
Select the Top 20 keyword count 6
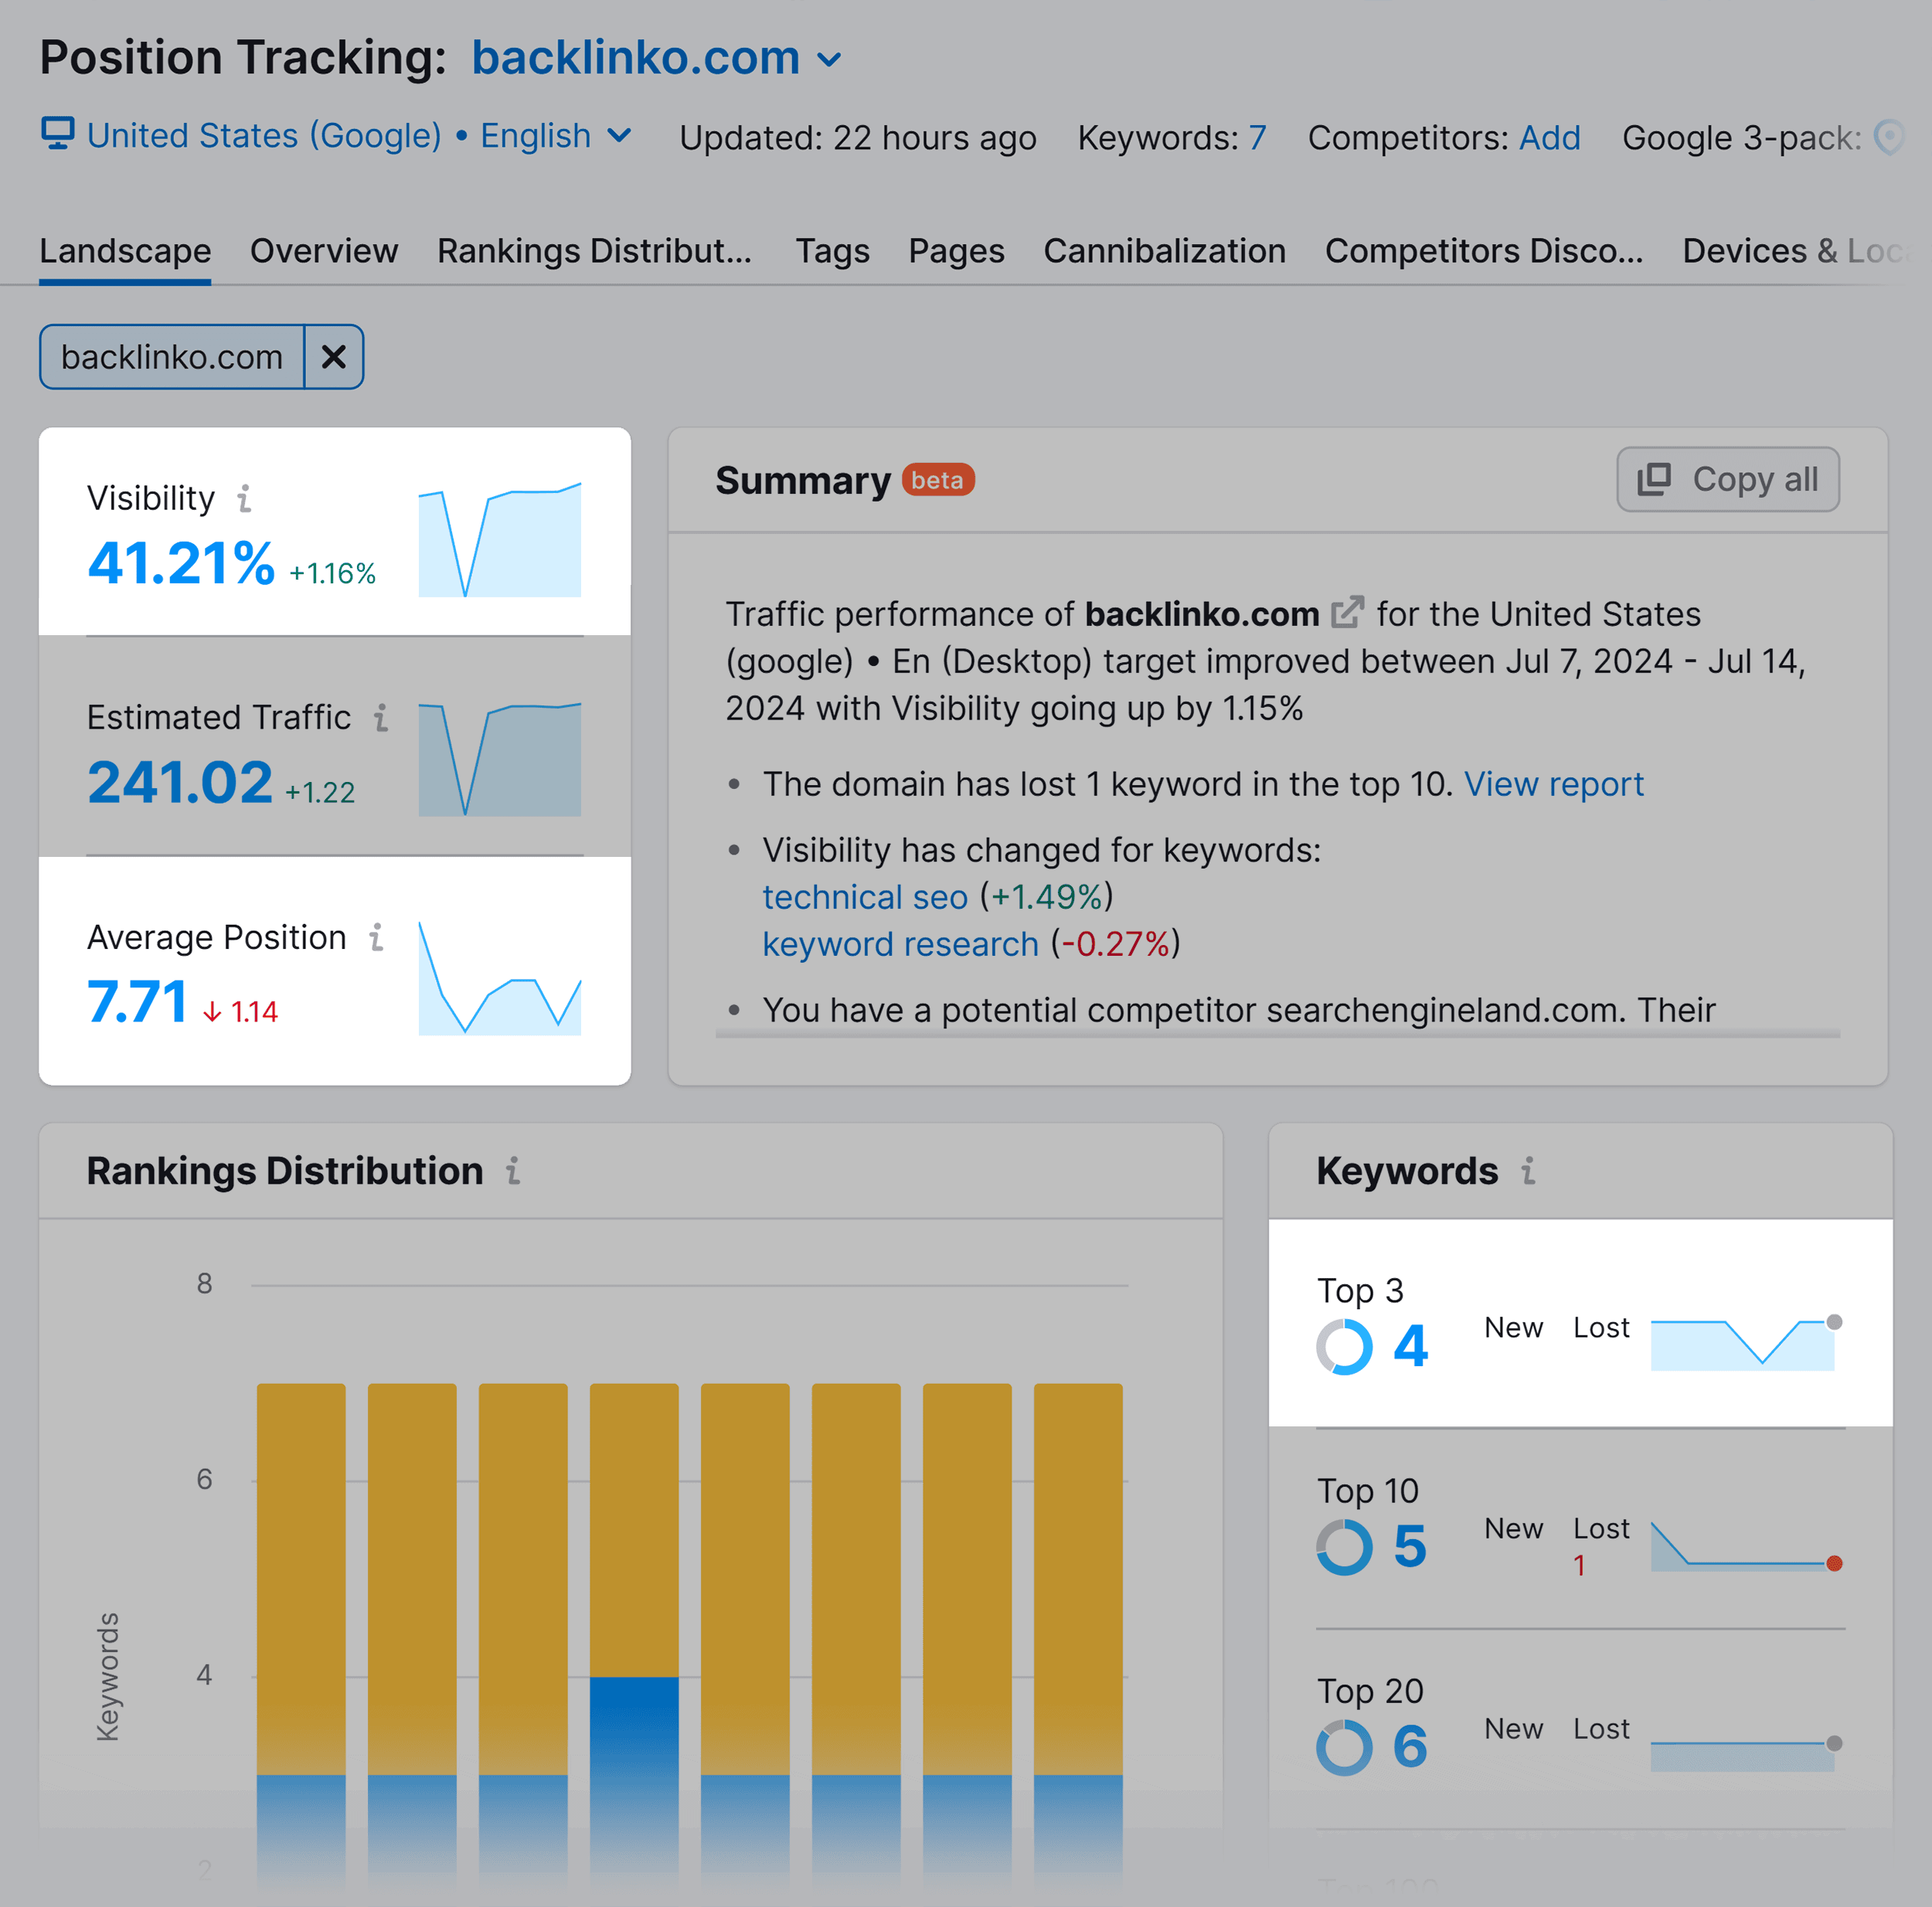[1410, 1747]
